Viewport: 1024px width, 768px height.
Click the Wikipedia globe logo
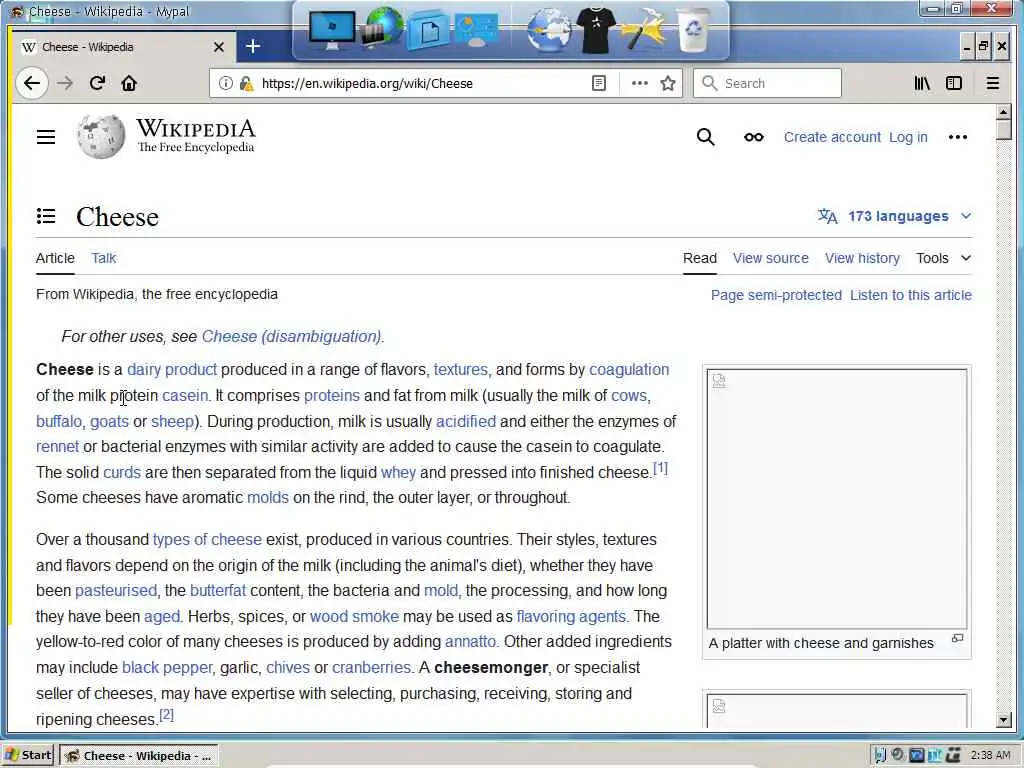click(x=101, y=136)
